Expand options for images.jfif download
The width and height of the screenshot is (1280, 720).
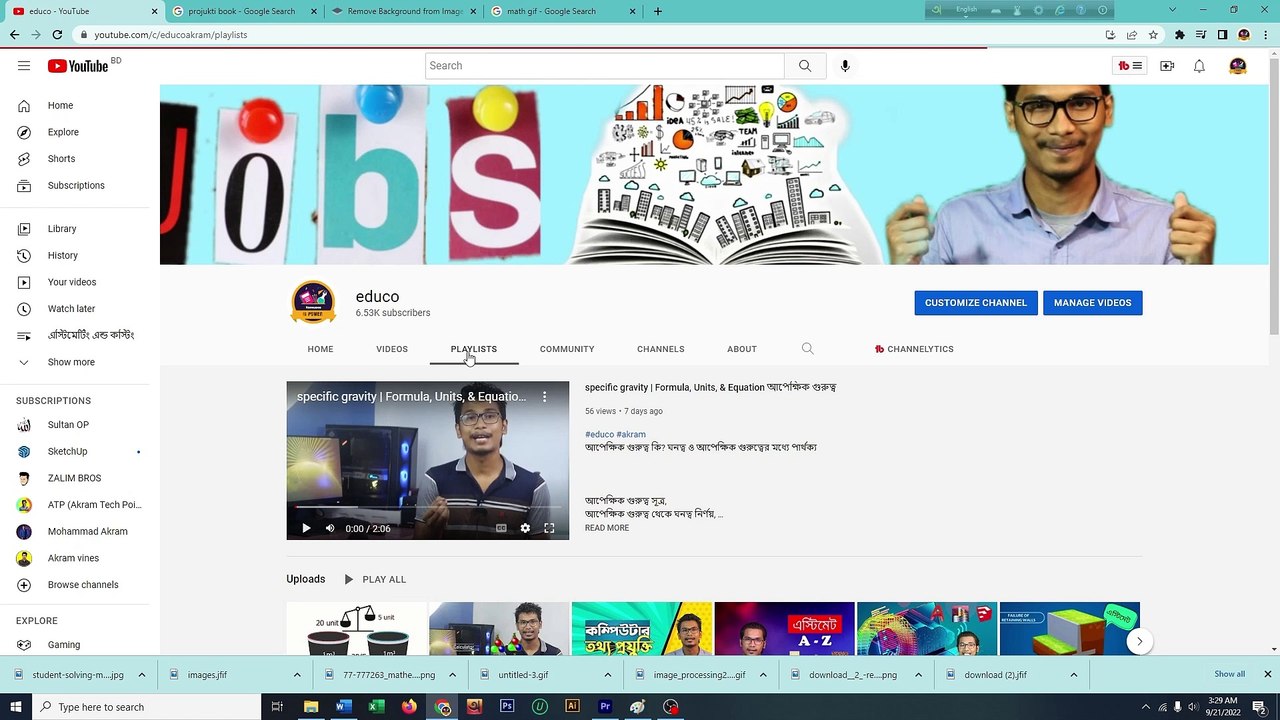point(297,675)
